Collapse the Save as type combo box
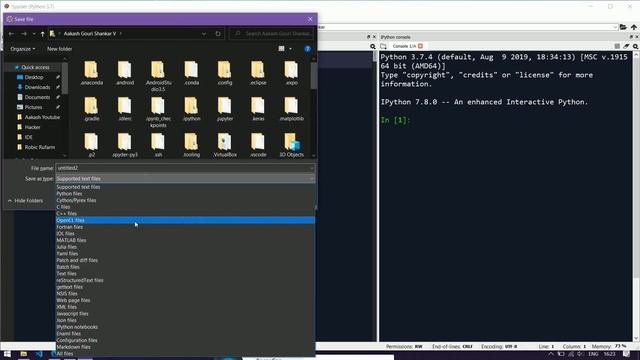Screen dimensions: 640x360 pyautogui.click(x=311, y=178)
